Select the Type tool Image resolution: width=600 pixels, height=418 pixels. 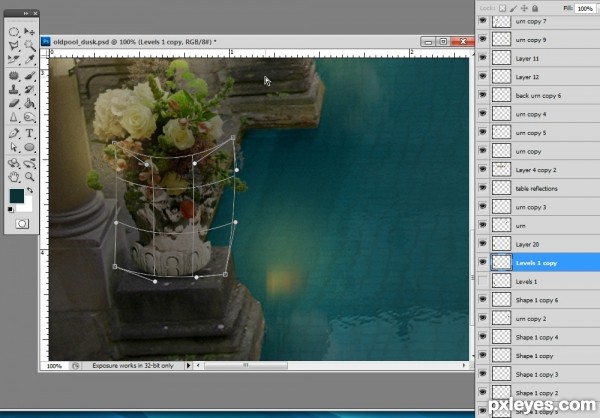click(x=29, y=133)
